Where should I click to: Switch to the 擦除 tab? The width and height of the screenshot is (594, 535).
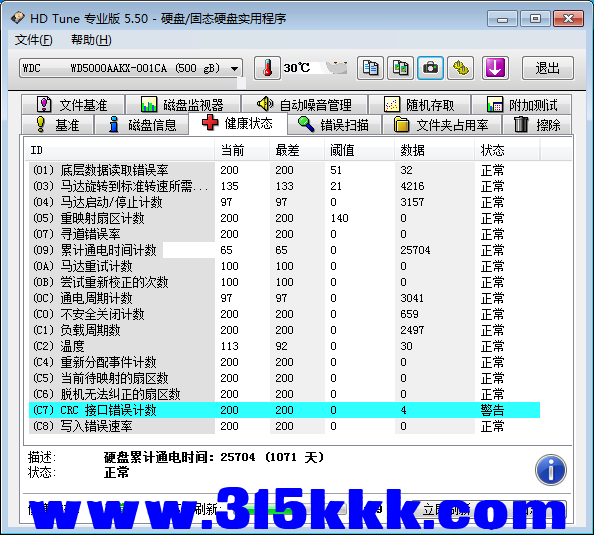click(x=537, y=125)
